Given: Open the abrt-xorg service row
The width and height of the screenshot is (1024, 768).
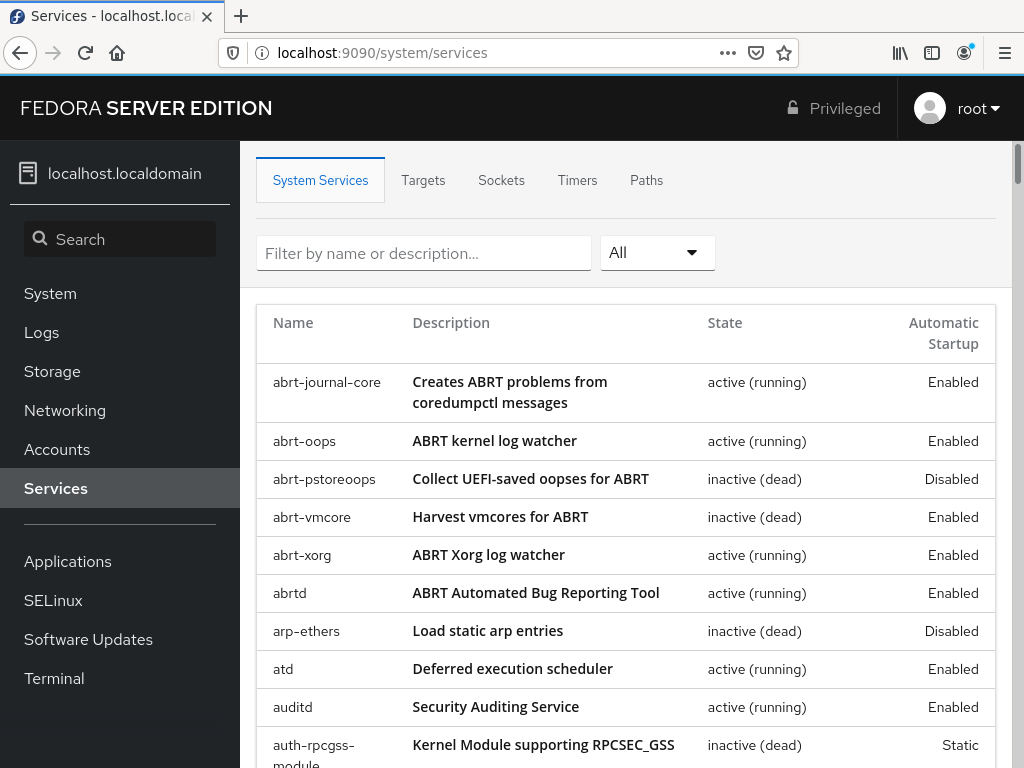Looking at the screenshot, I should (x=626, y=555).
